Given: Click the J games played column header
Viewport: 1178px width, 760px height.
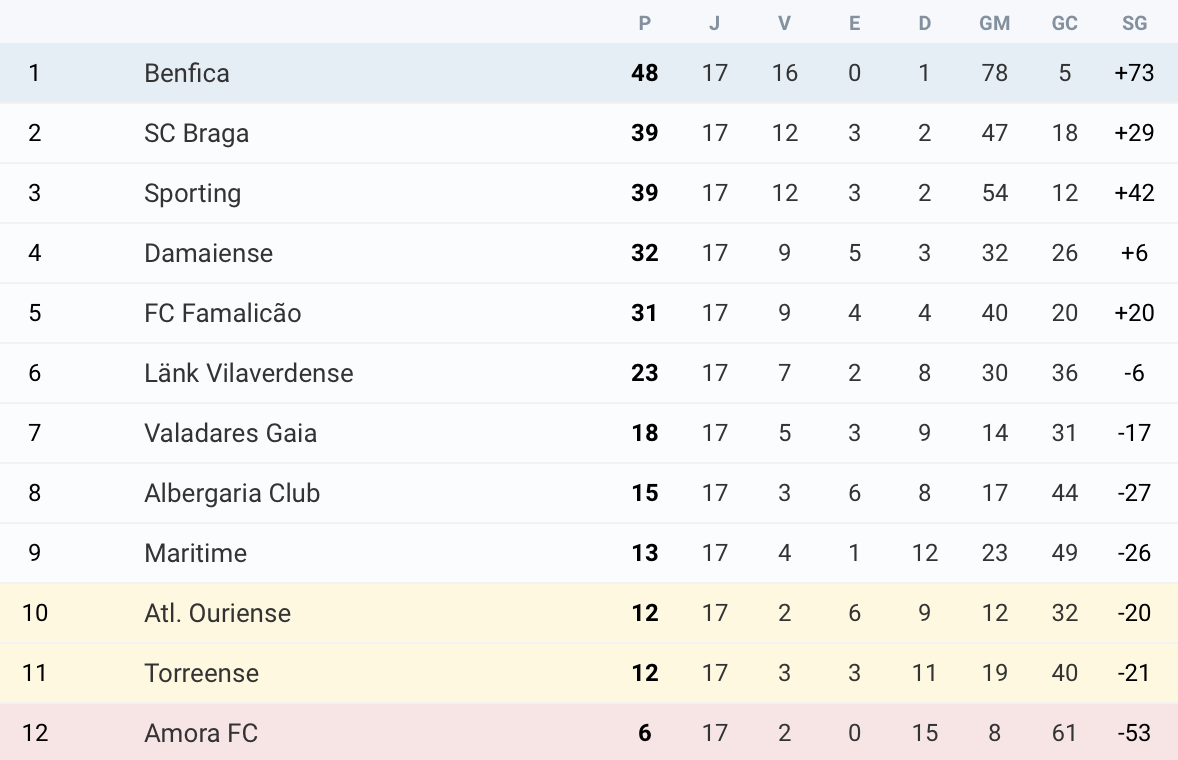Looking at the screenshot, I should click(714, 23).
